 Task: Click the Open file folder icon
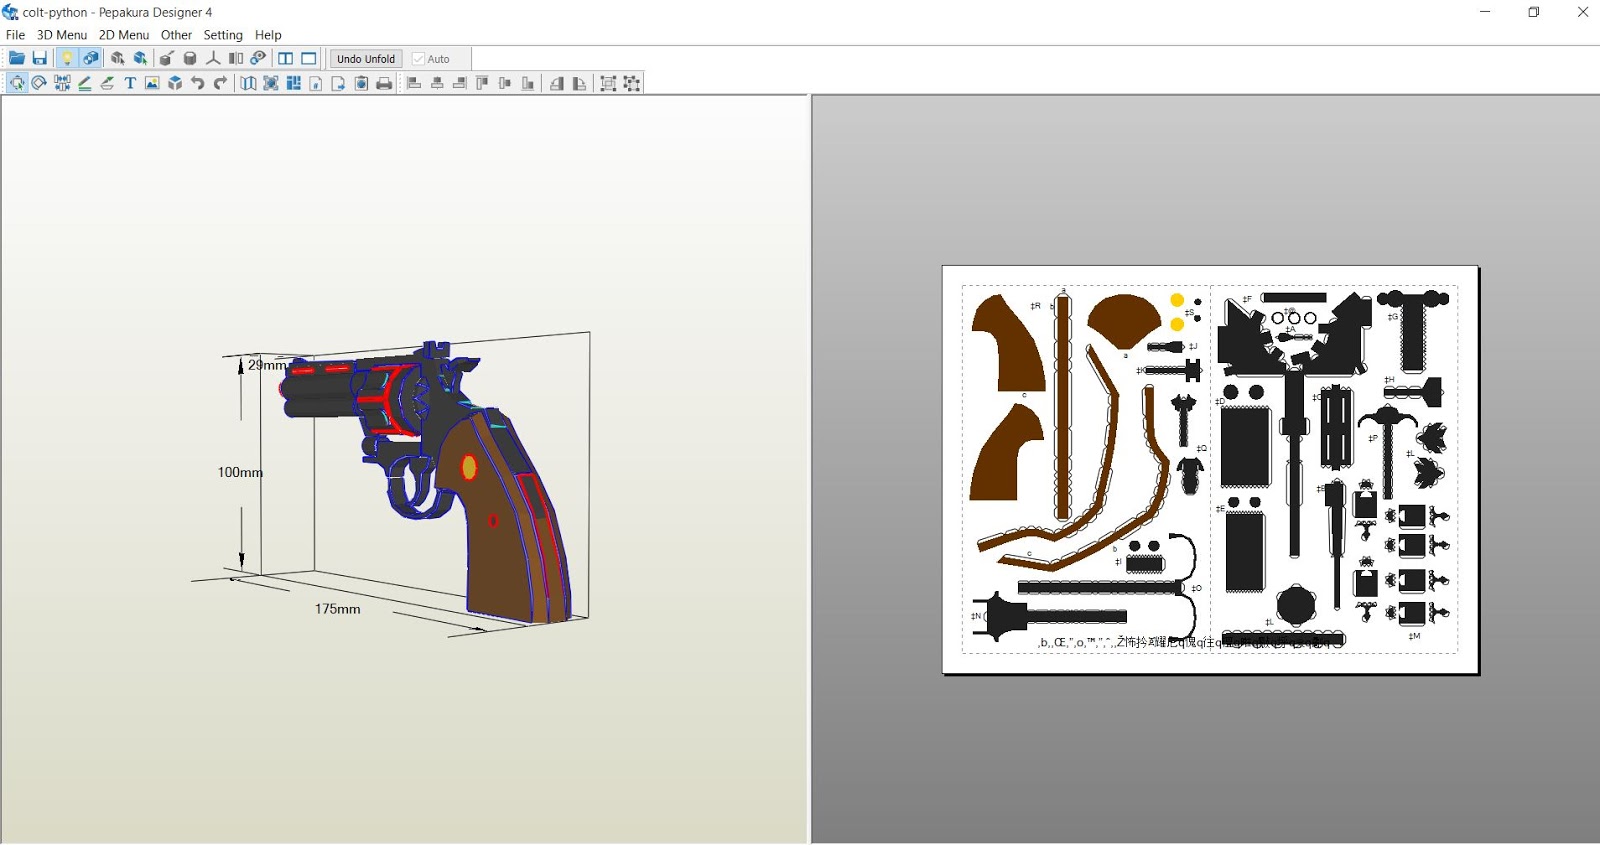pyautogui.click(x=17, y=58)
